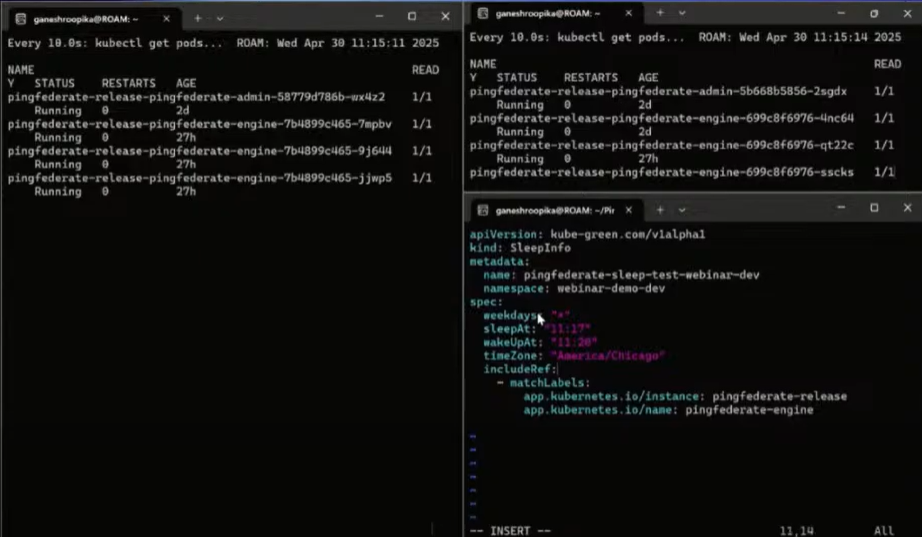Open the profile dropdown in the top-right terminal

[682, 13]
